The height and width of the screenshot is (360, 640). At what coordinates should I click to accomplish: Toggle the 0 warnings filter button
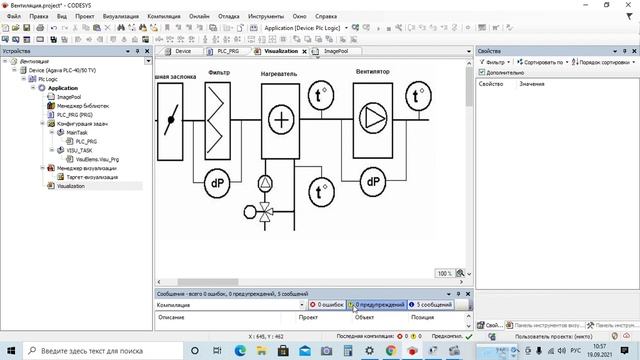click(x=377, y=304)
